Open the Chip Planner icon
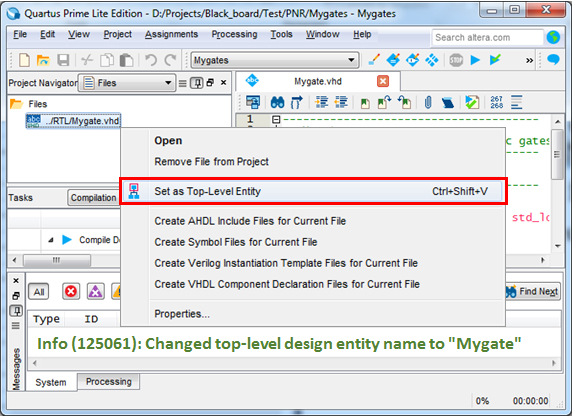 [x=413, y=60]
